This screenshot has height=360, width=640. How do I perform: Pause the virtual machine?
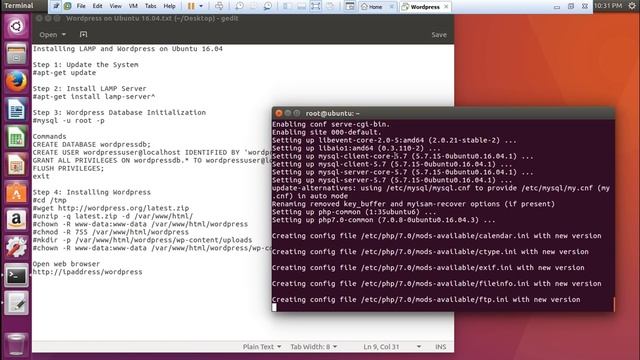tap(191, 6)
